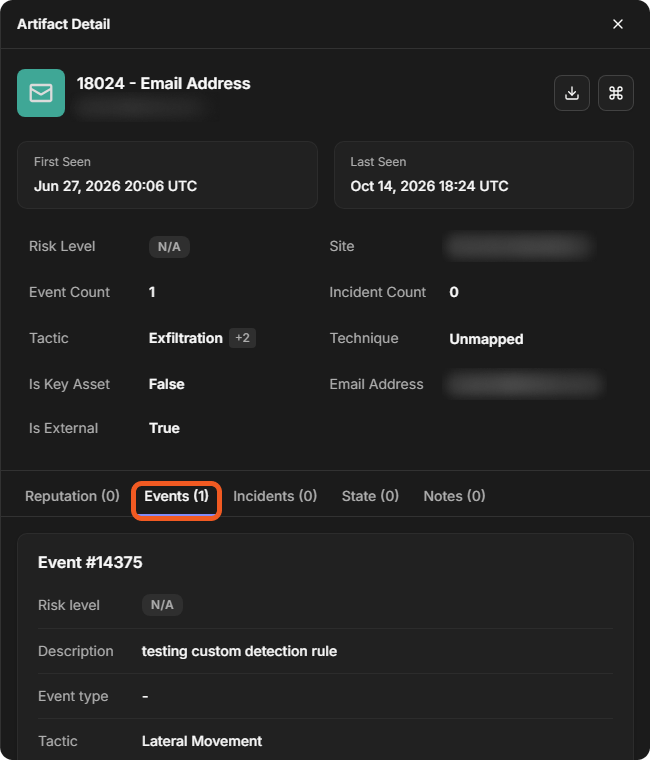
Task: Open the Reputation (0) tab
Action: click(x=72, y=496)
